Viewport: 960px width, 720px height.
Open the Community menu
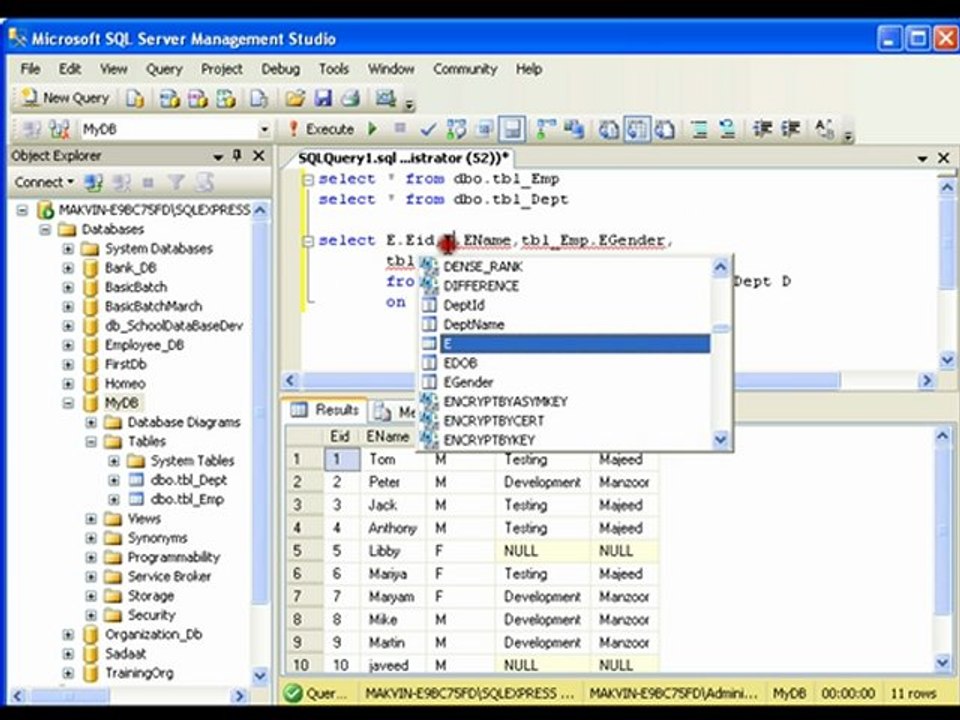pyautogui.click(x=465, y=69)
